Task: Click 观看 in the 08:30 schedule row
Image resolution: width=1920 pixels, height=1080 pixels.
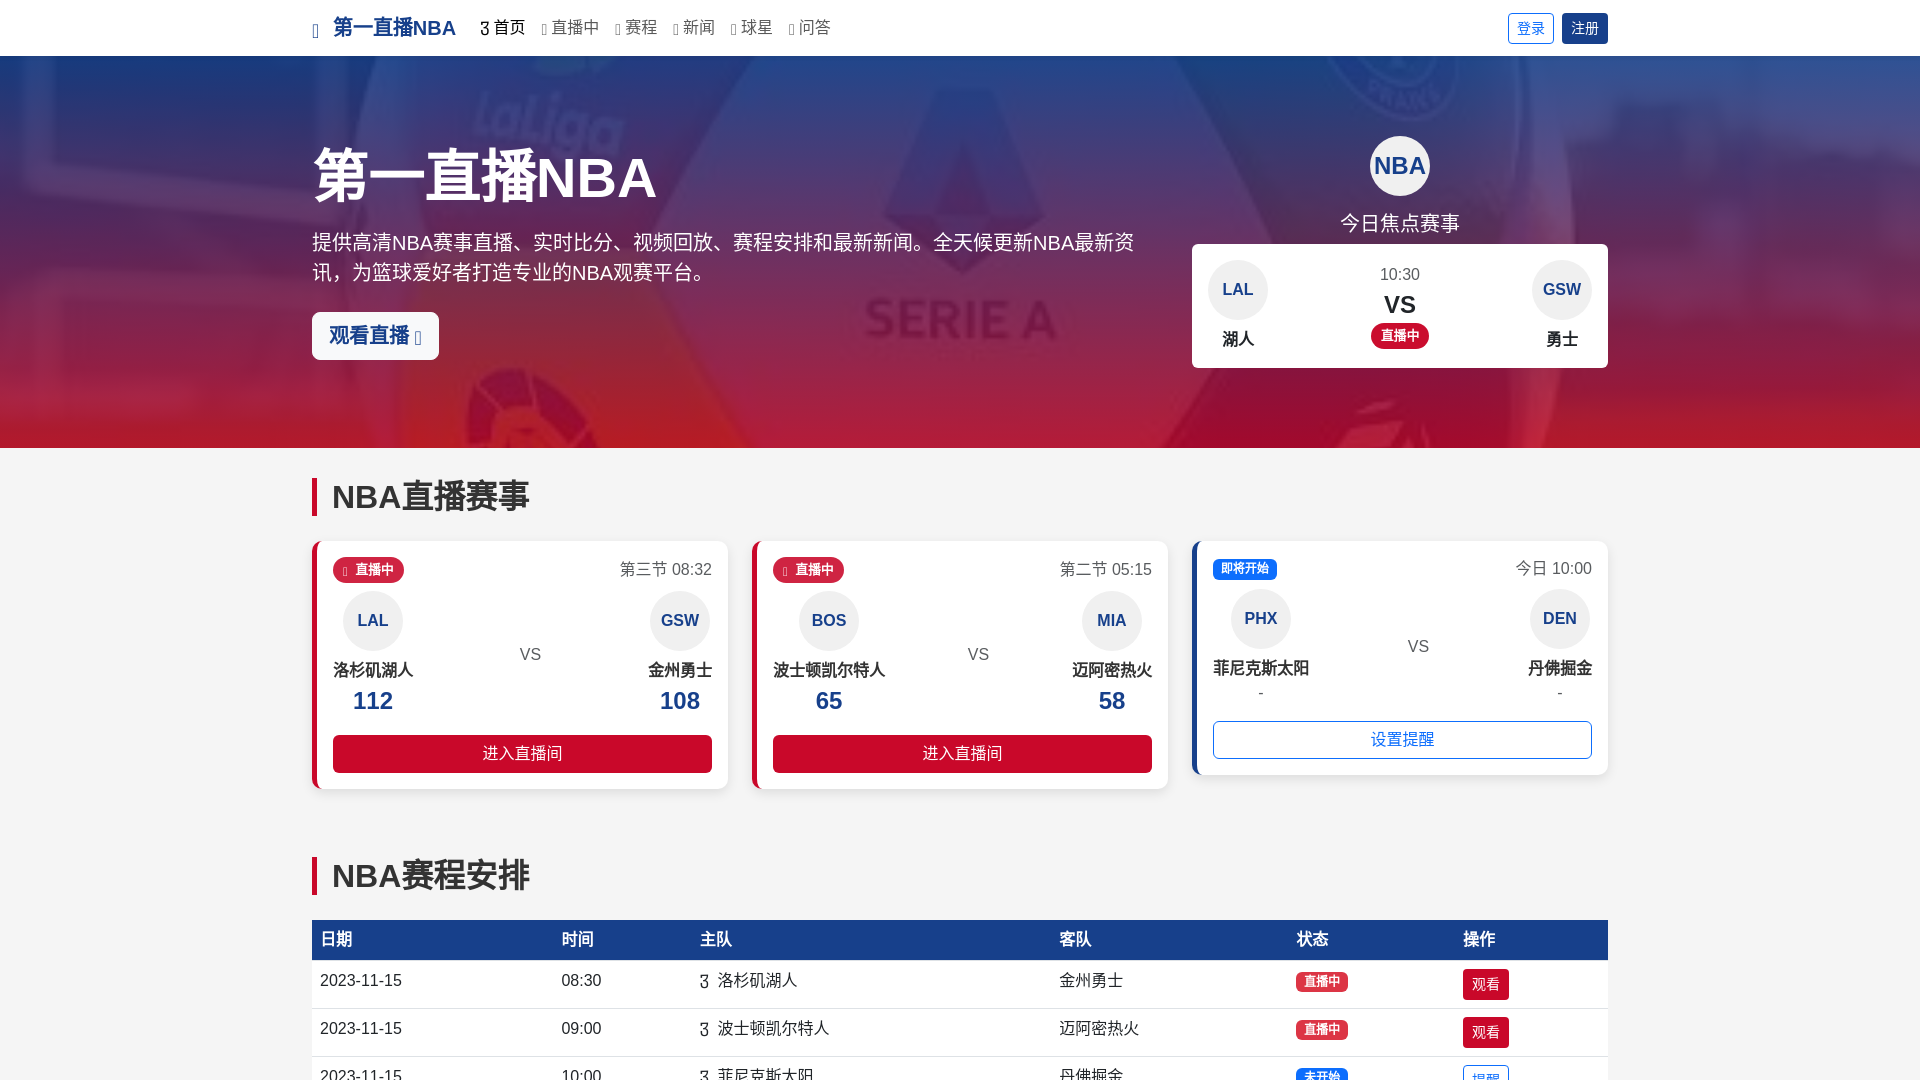Action: coord(1486,985)
